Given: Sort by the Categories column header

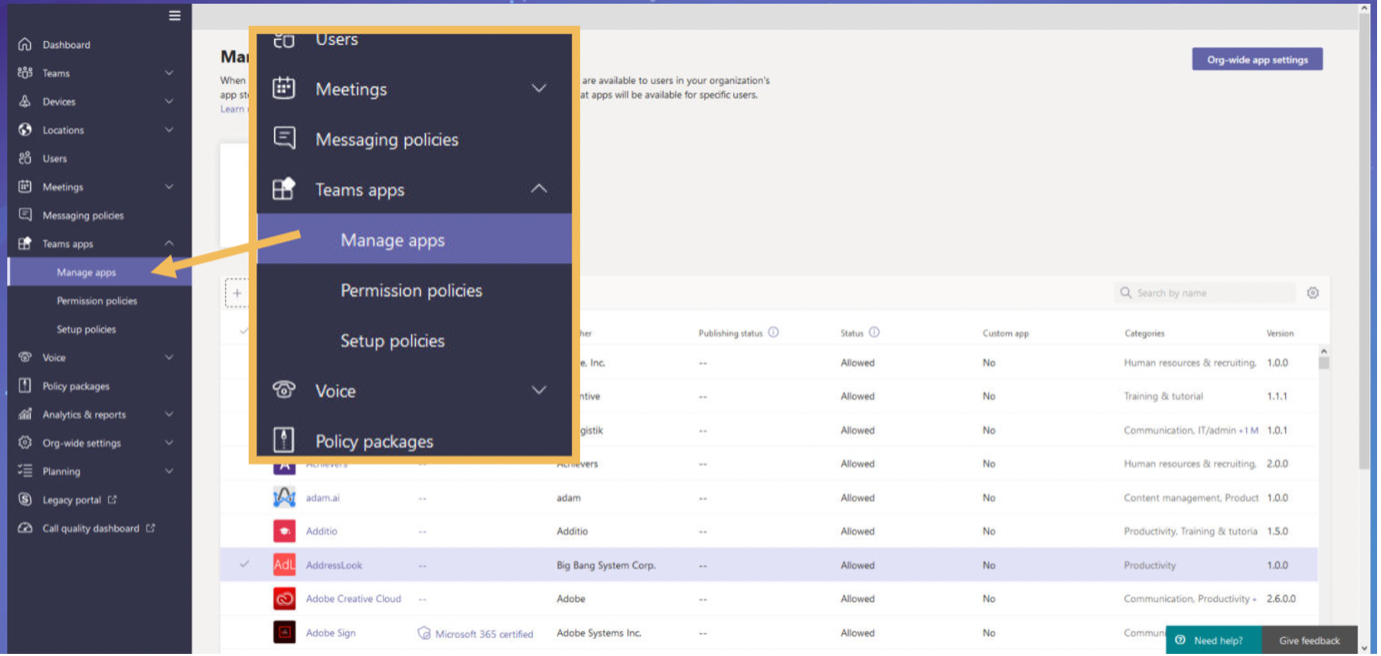Looking at the screenshot, I should pos(1144,334).
